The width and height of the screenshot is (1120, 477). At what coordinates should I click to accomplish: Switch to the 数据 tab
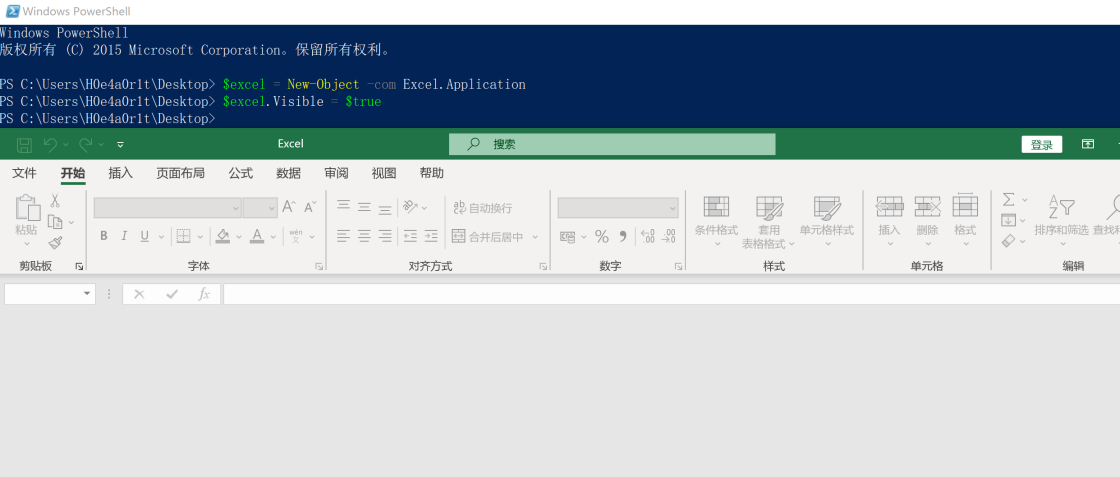289,174
